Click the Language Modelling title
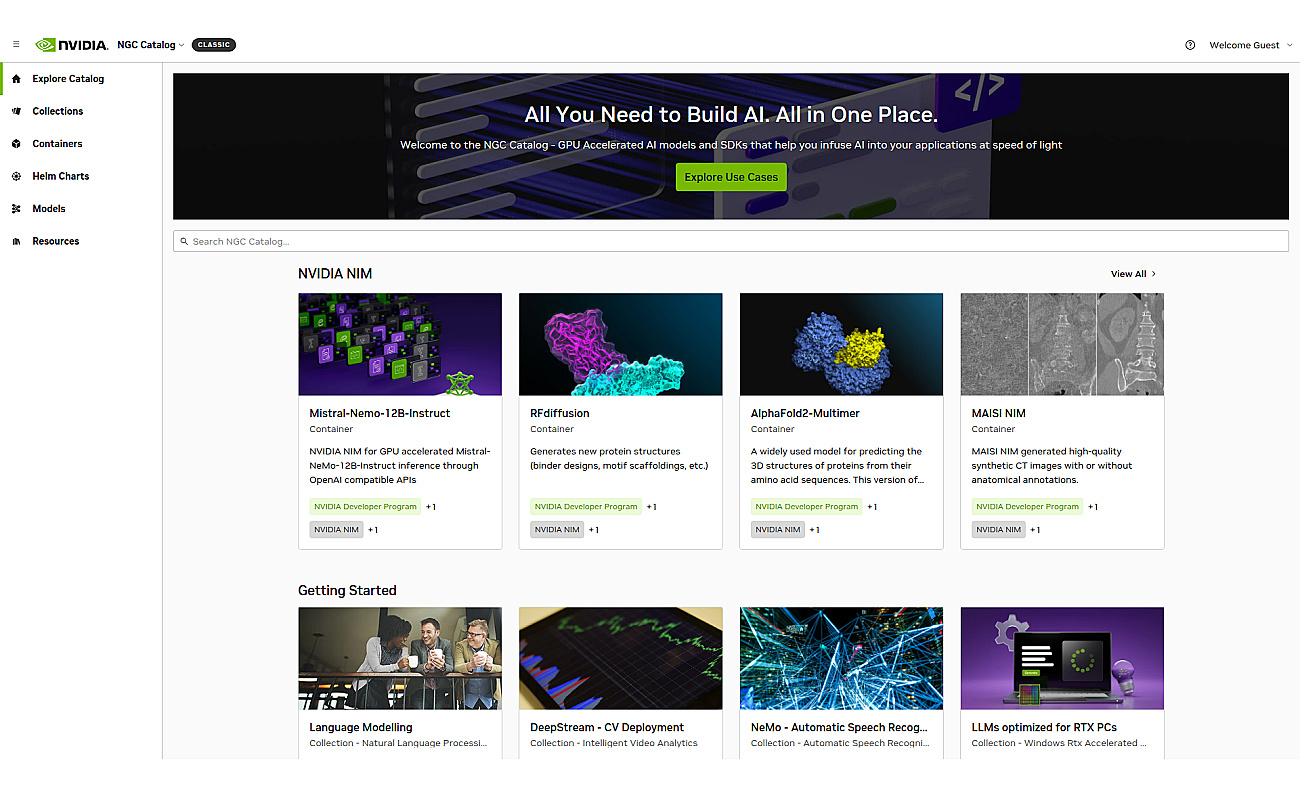This screenshot has width=1300, height=788. (361, 727)
